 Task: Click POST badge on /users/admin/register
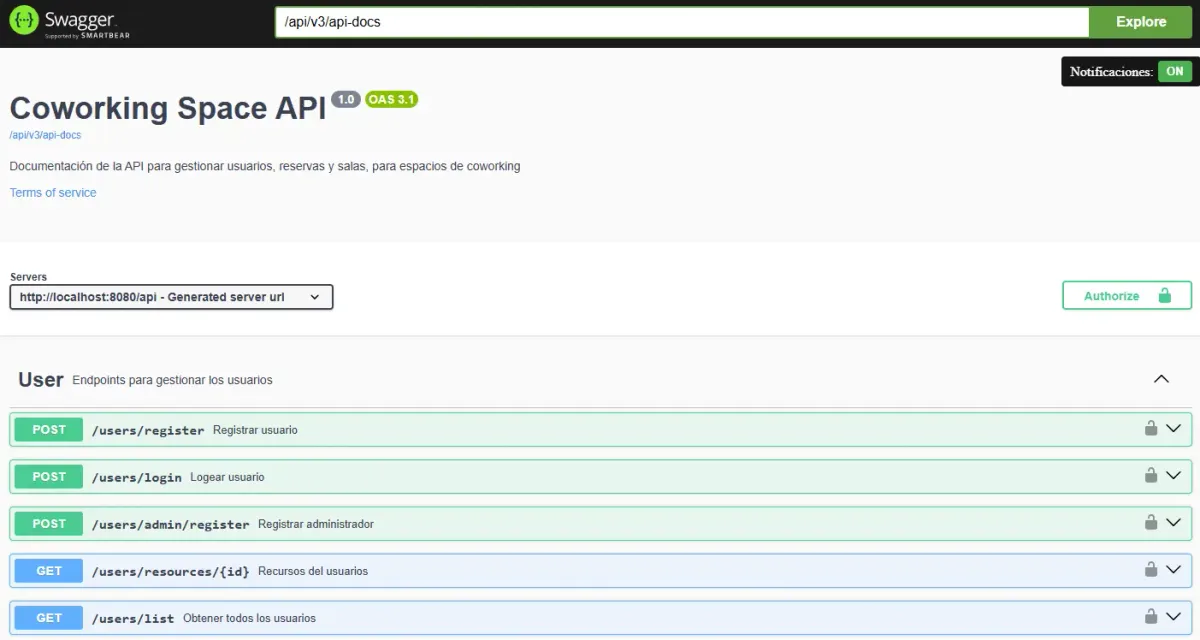click(x=49, y=524)
